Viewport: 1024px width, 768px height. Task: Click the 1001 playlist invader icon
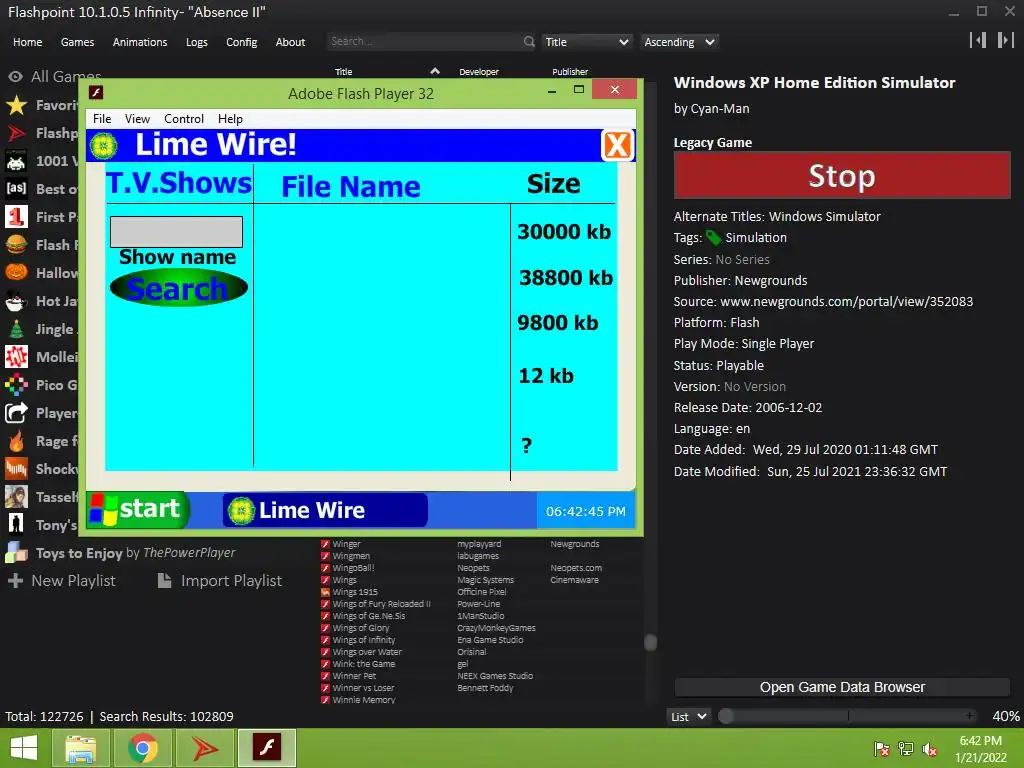click(x=16, y=161)
